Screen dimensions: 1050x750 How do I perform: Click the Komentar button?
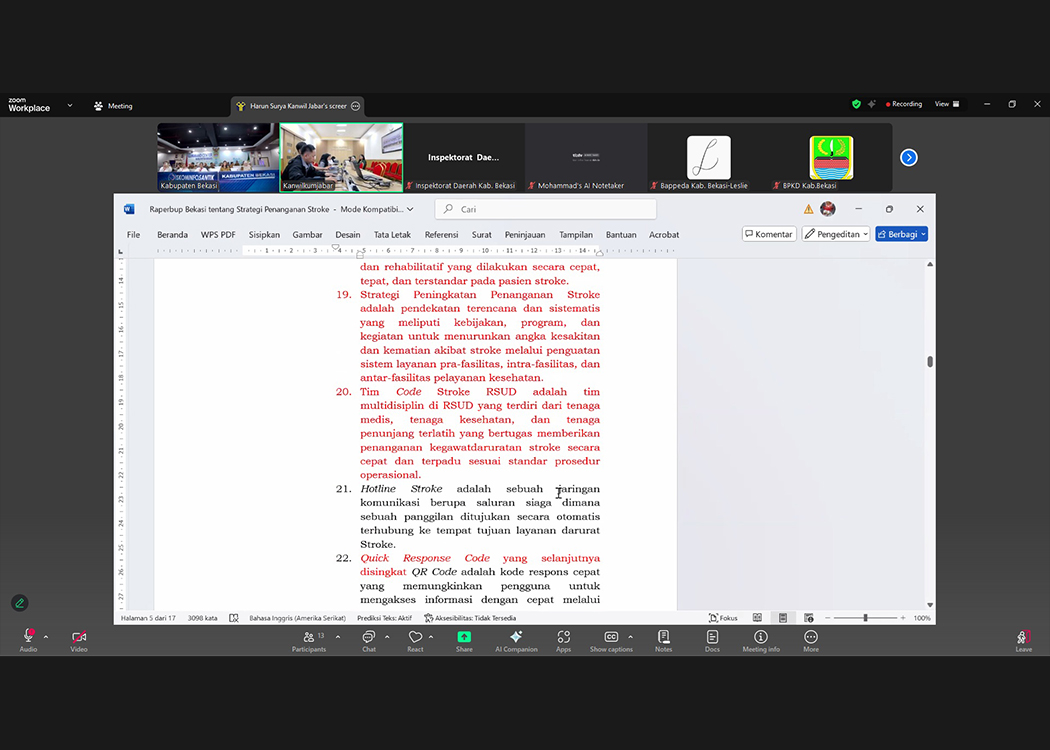click(768, 234)
